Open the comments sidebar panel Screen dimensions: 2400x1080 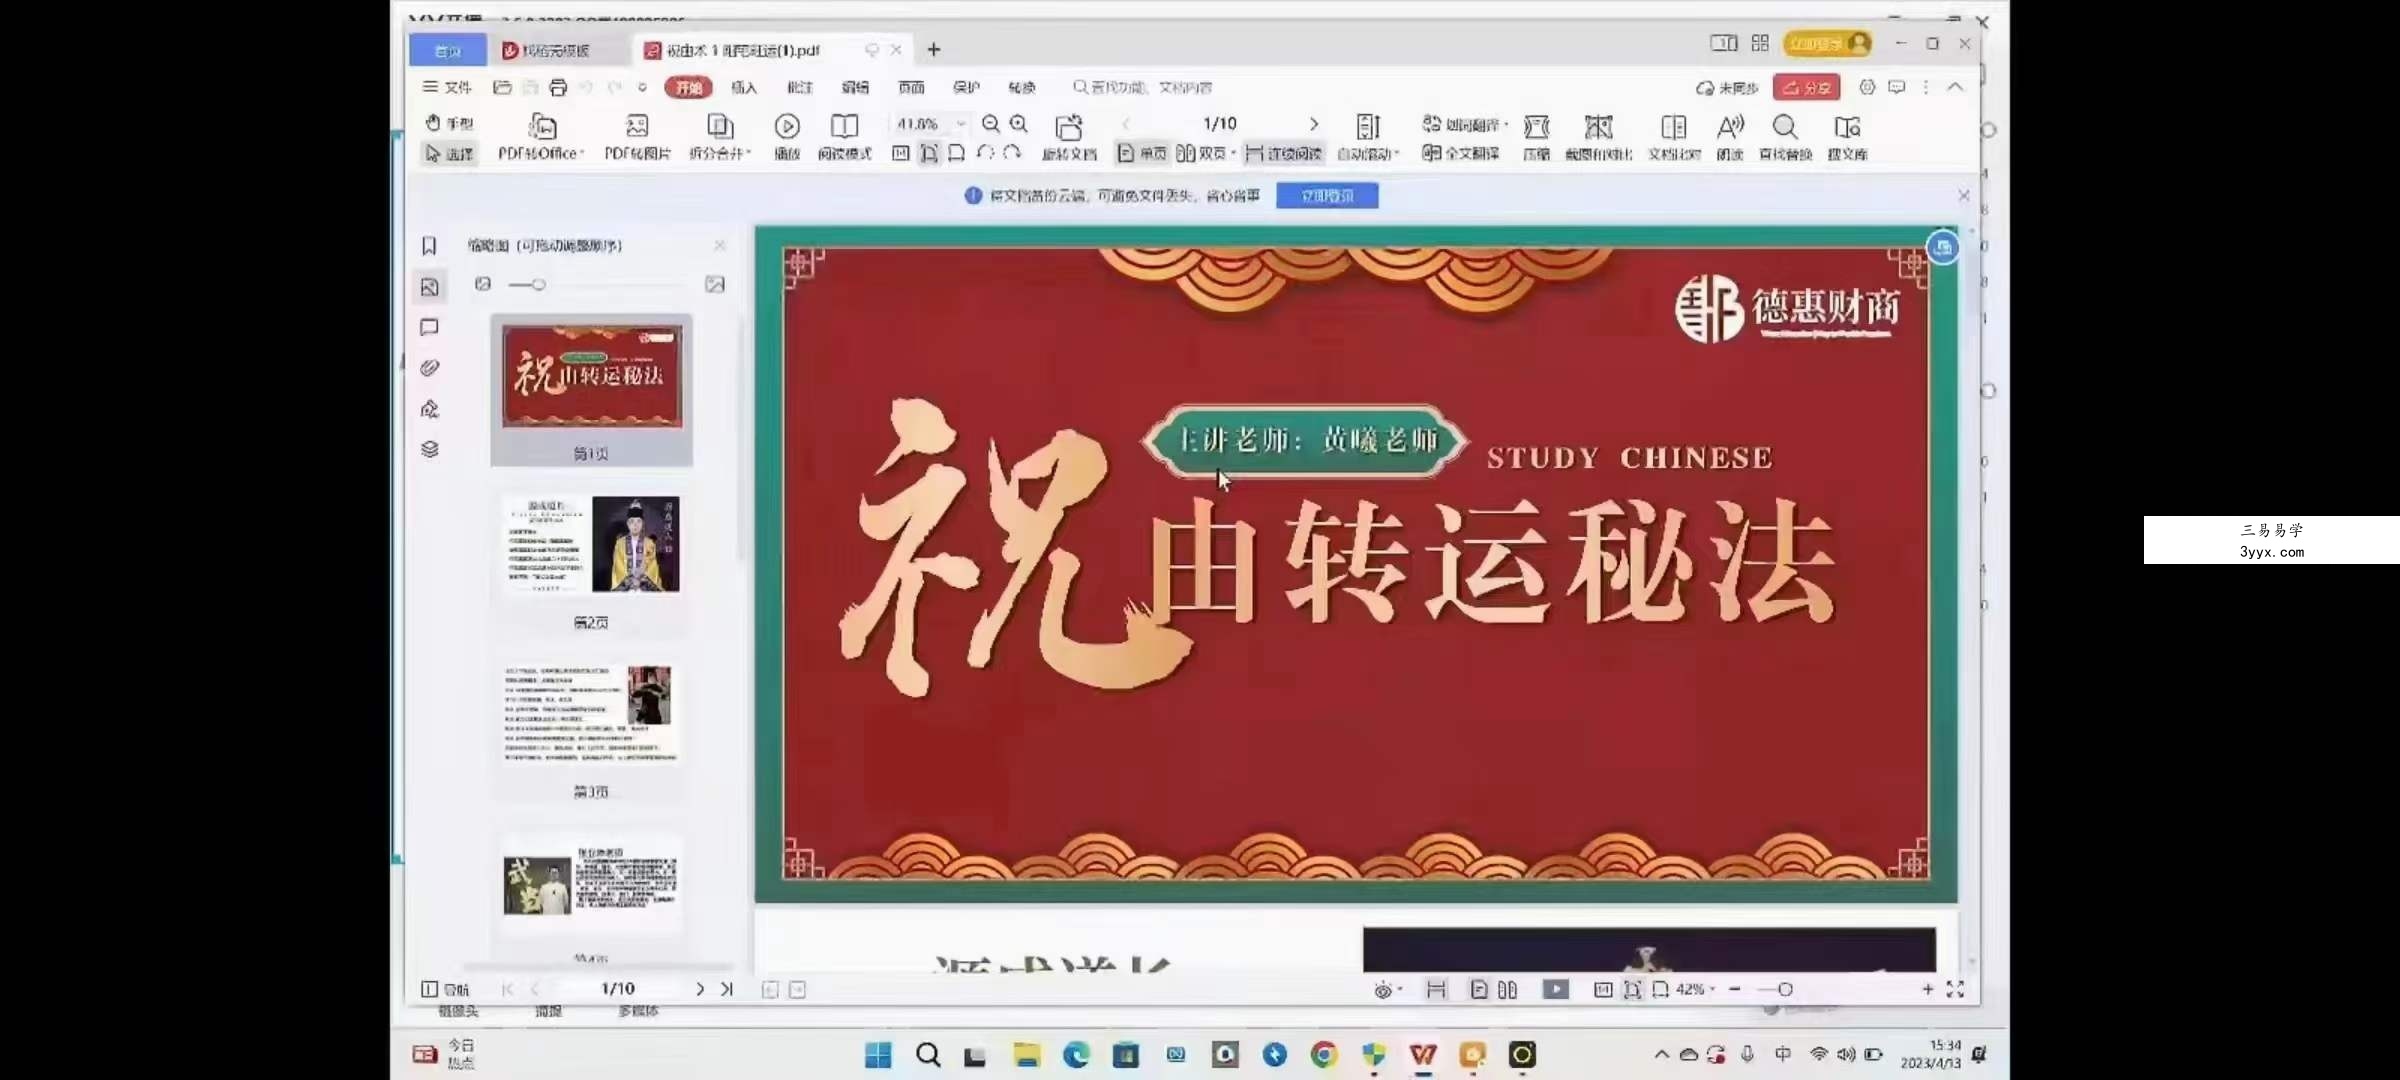(429, 327)
